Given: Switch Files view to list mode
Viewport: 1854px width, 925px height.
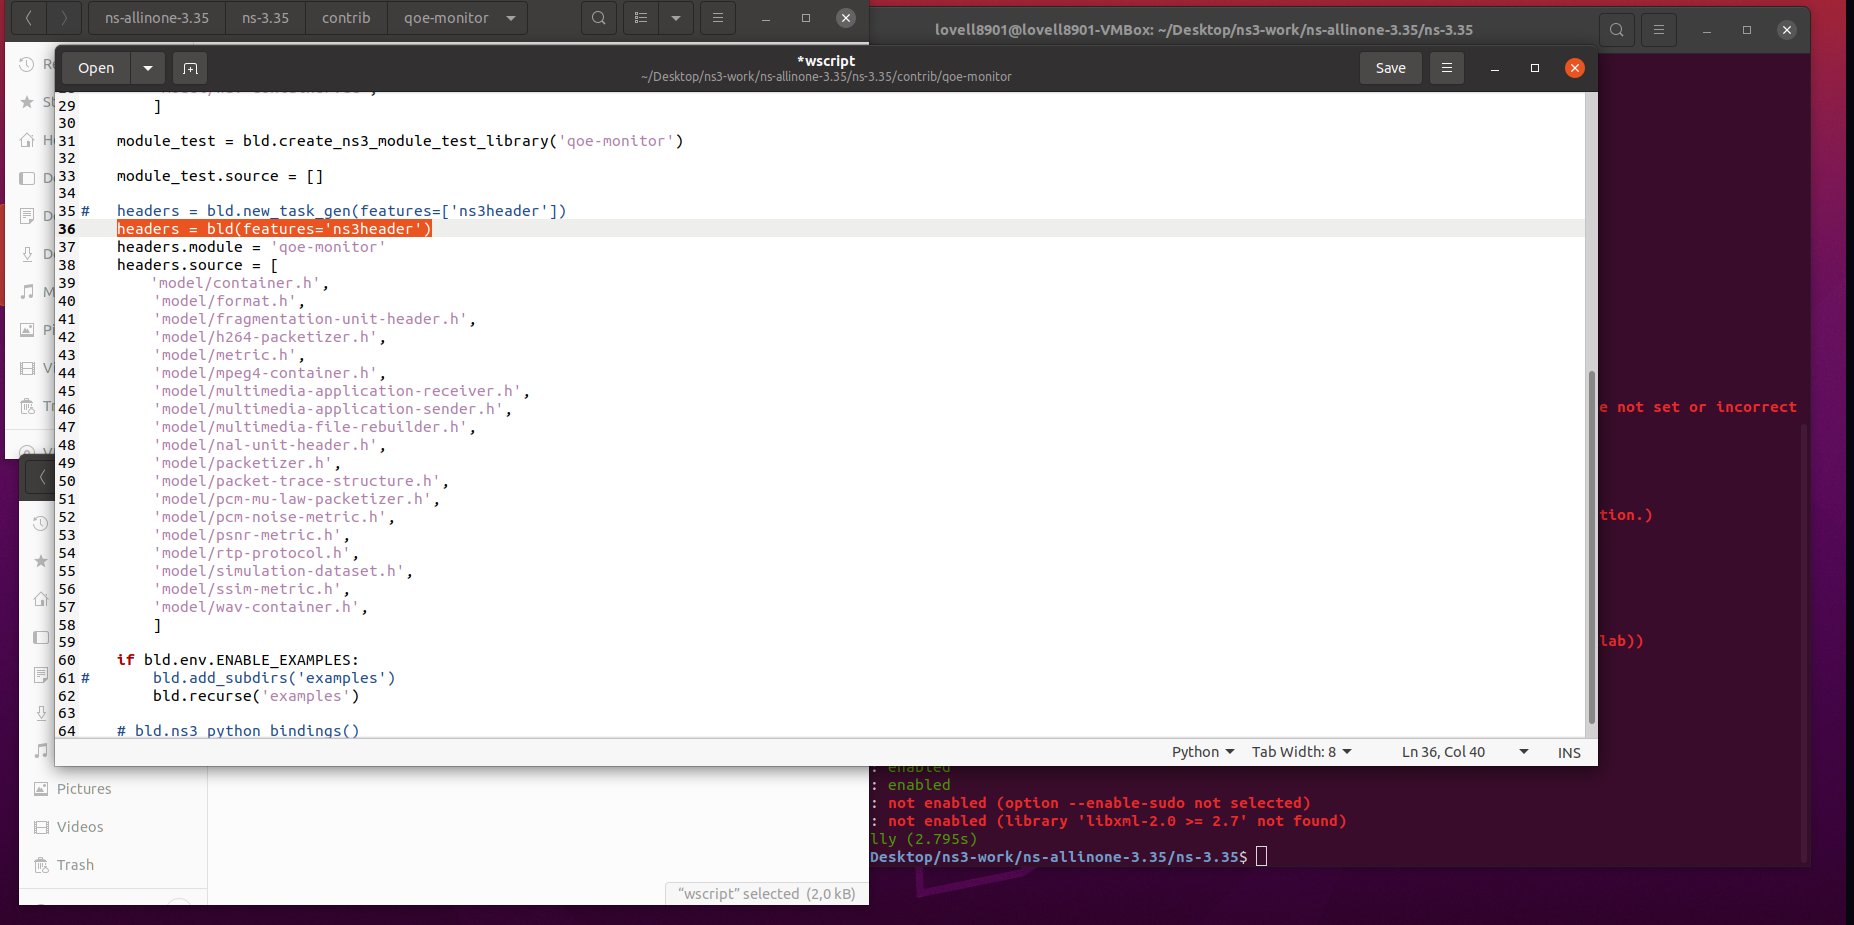Looking at the screenshot, I should (x=641, y=18).
